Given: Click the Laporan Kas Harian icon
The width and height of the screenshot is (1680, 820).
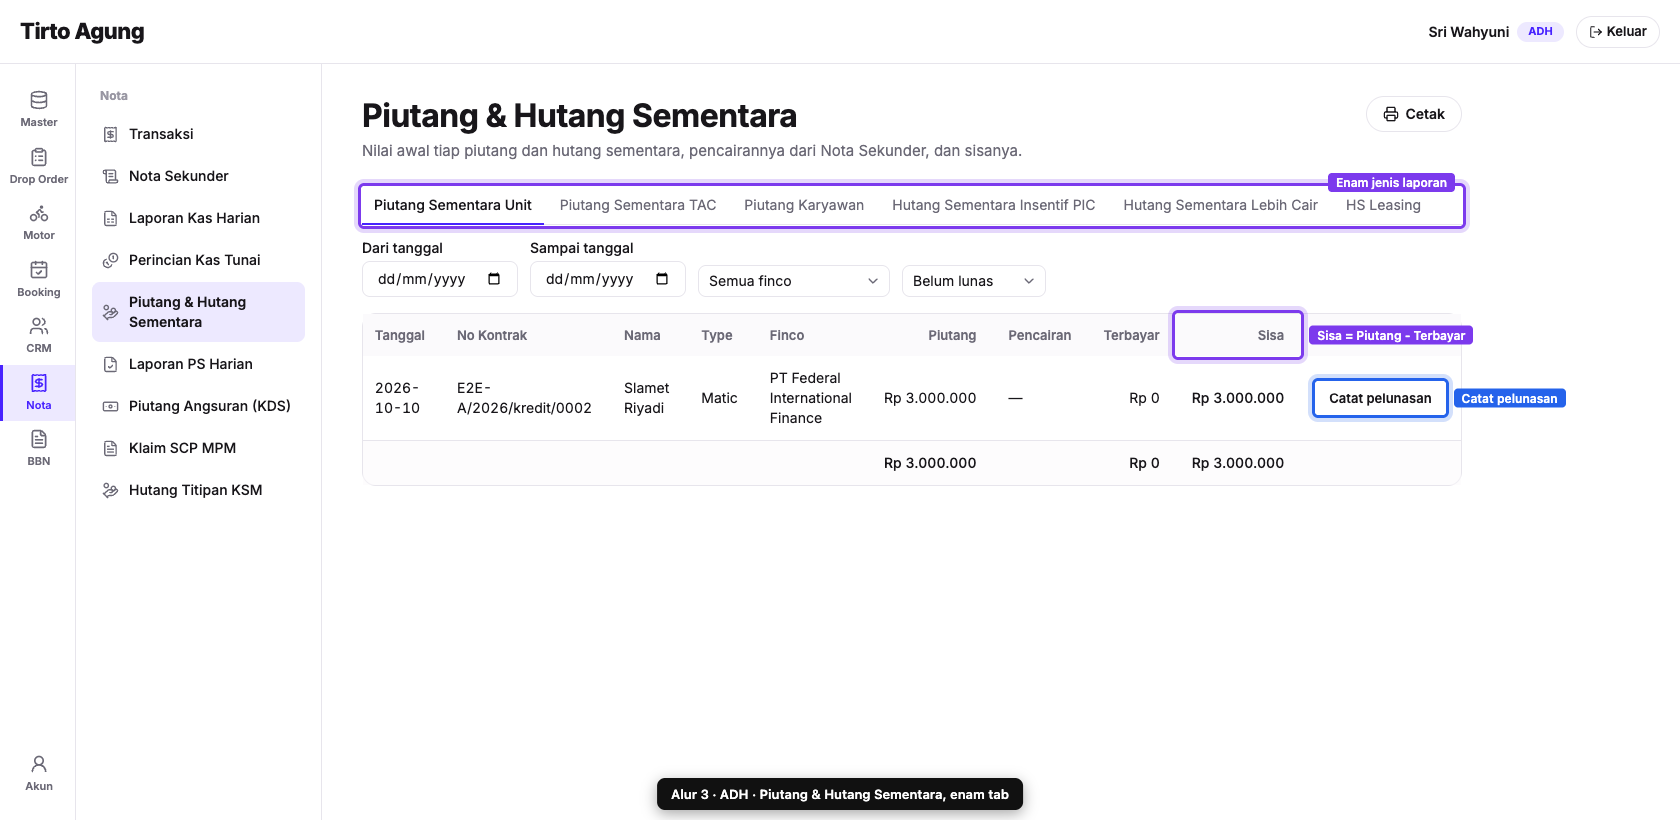Looking at the screenshot, I should (x=111, y=218).
